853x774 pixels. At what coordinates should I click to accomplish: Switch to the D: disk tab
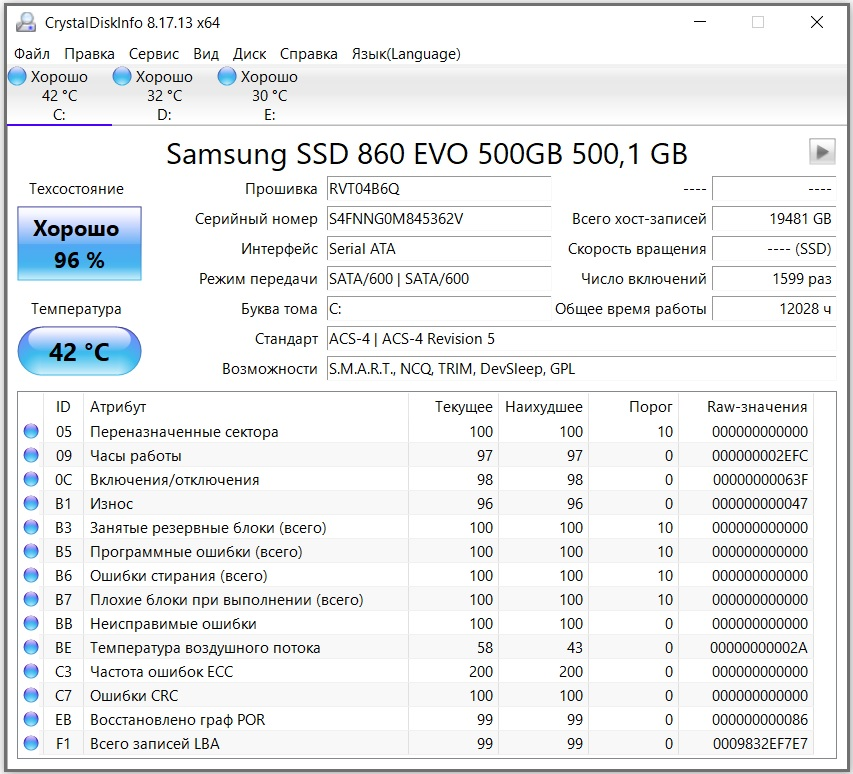pyautogui.click(x=164, y=96)
